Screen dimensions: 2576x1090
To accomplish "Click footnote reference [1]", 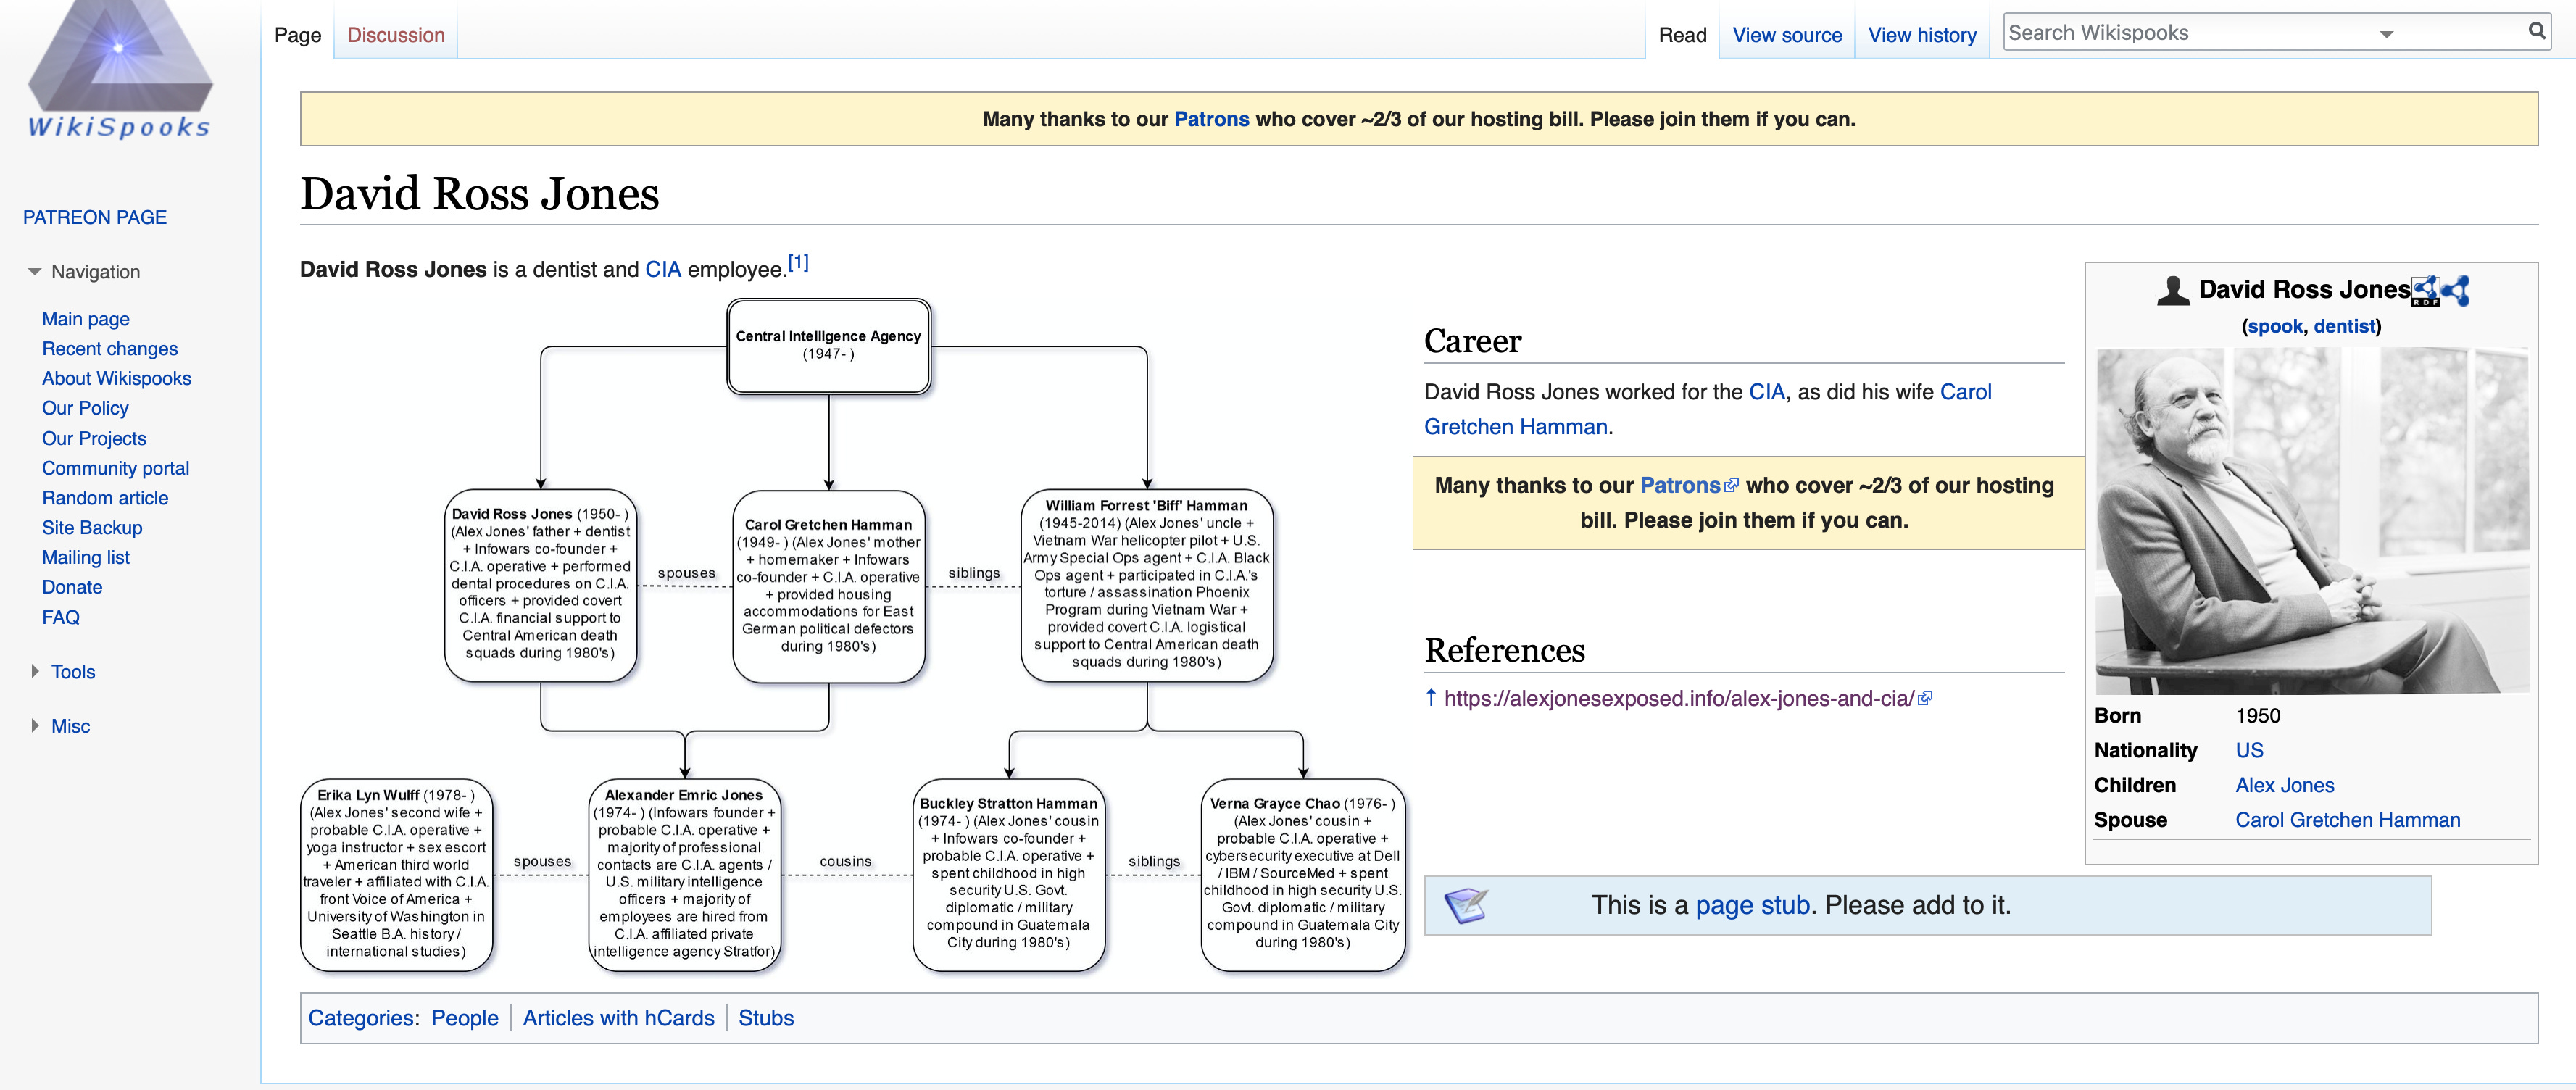I will (x=798, y=262).
